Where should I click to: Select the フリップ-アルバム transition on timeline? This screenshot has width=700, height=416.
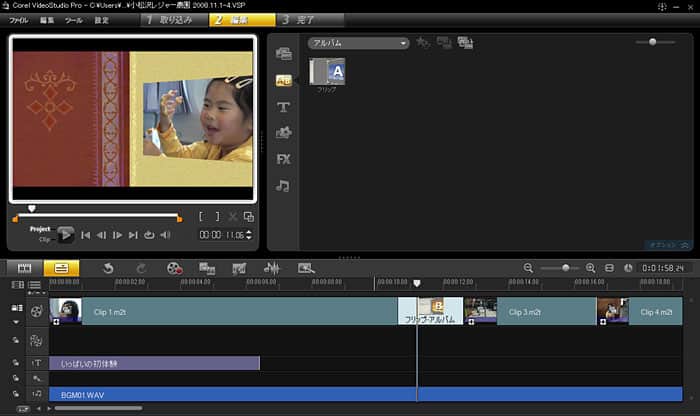click(430, 311)
